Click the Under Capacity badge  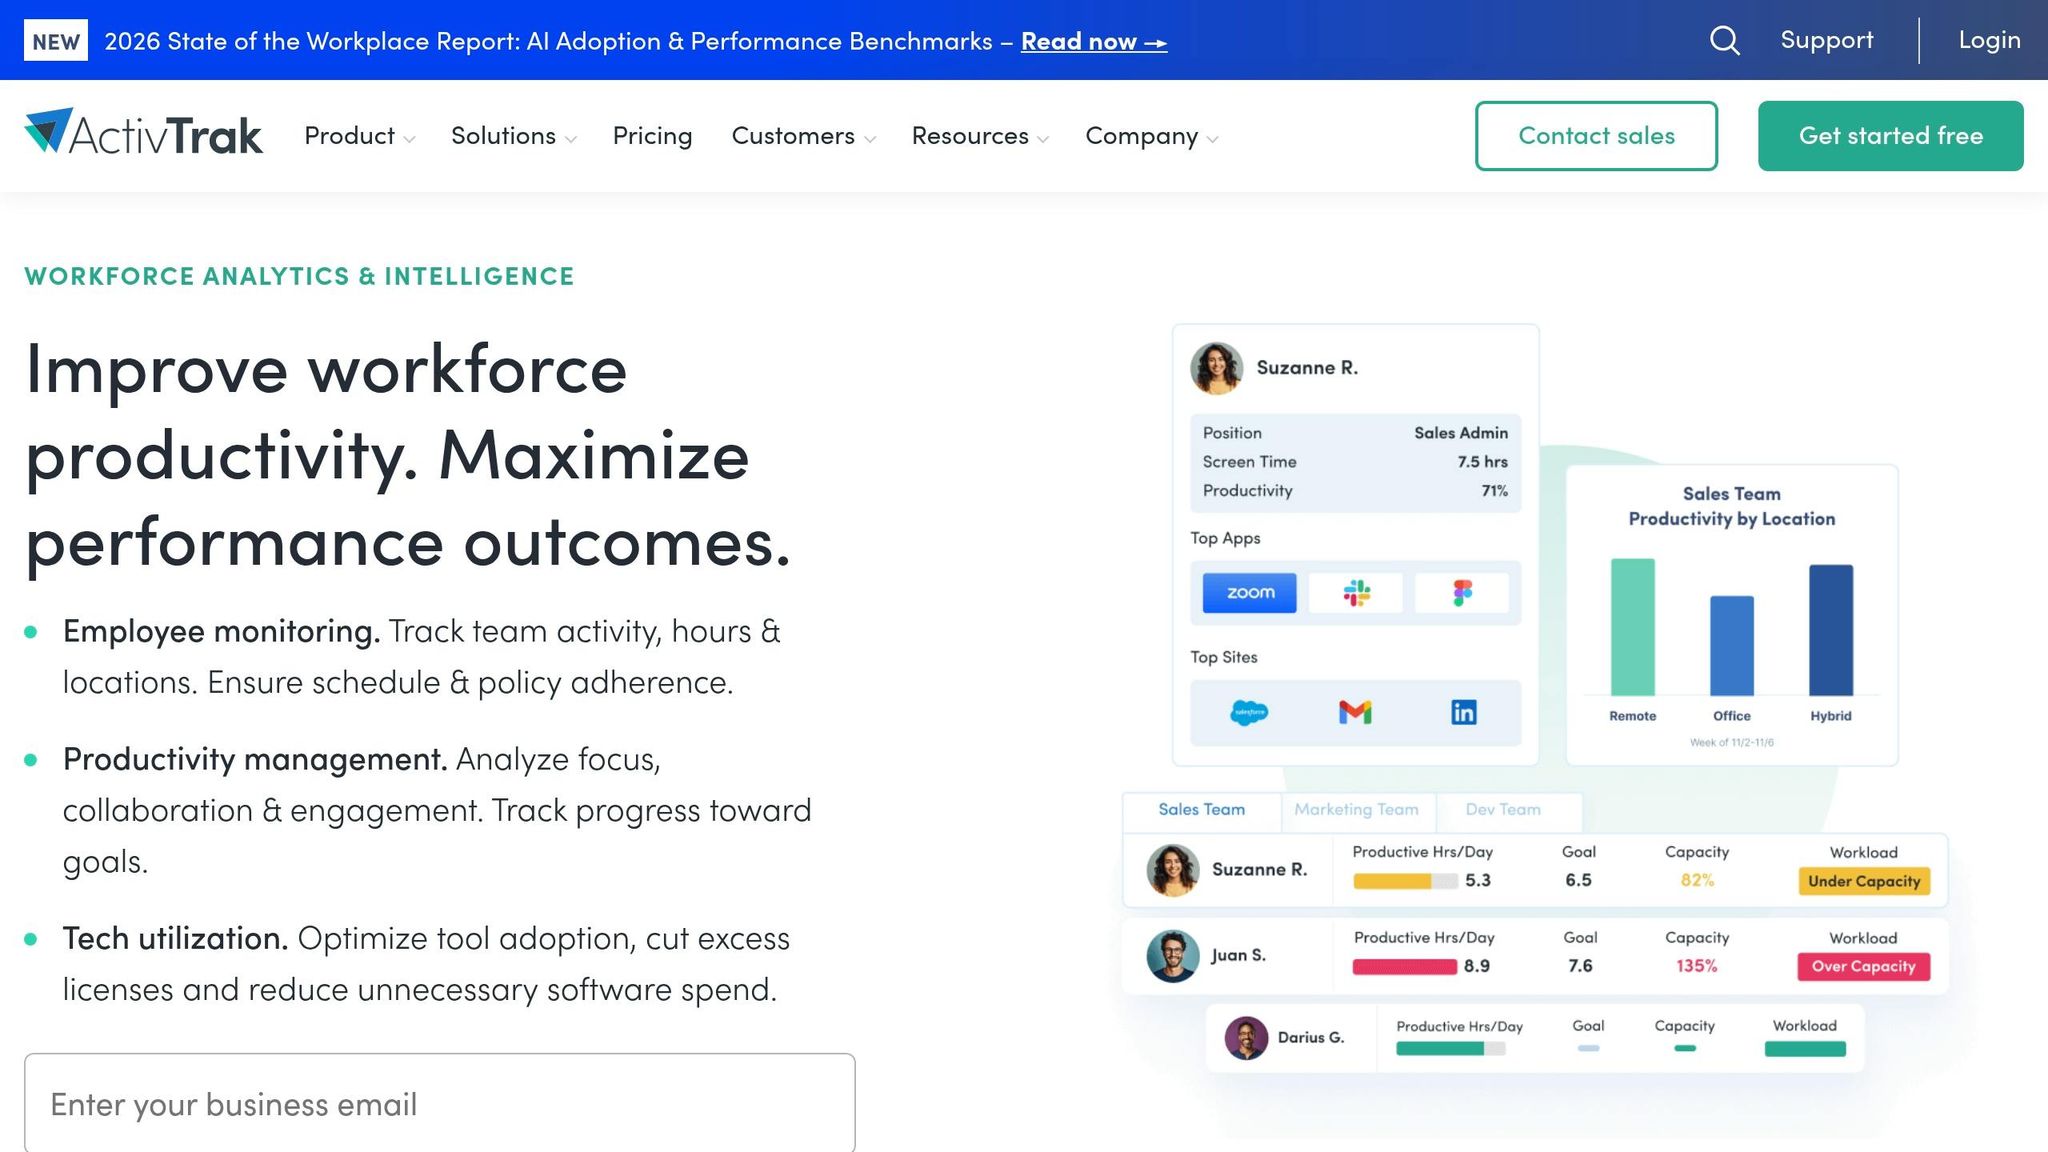pyautogui.click(x=1863, y=881)
